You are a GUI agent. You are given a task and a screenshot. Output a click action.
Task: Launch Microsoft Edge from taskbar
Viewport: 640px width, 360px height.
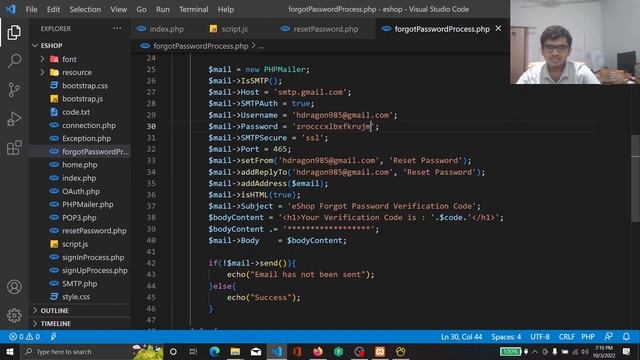coord(214,351)
